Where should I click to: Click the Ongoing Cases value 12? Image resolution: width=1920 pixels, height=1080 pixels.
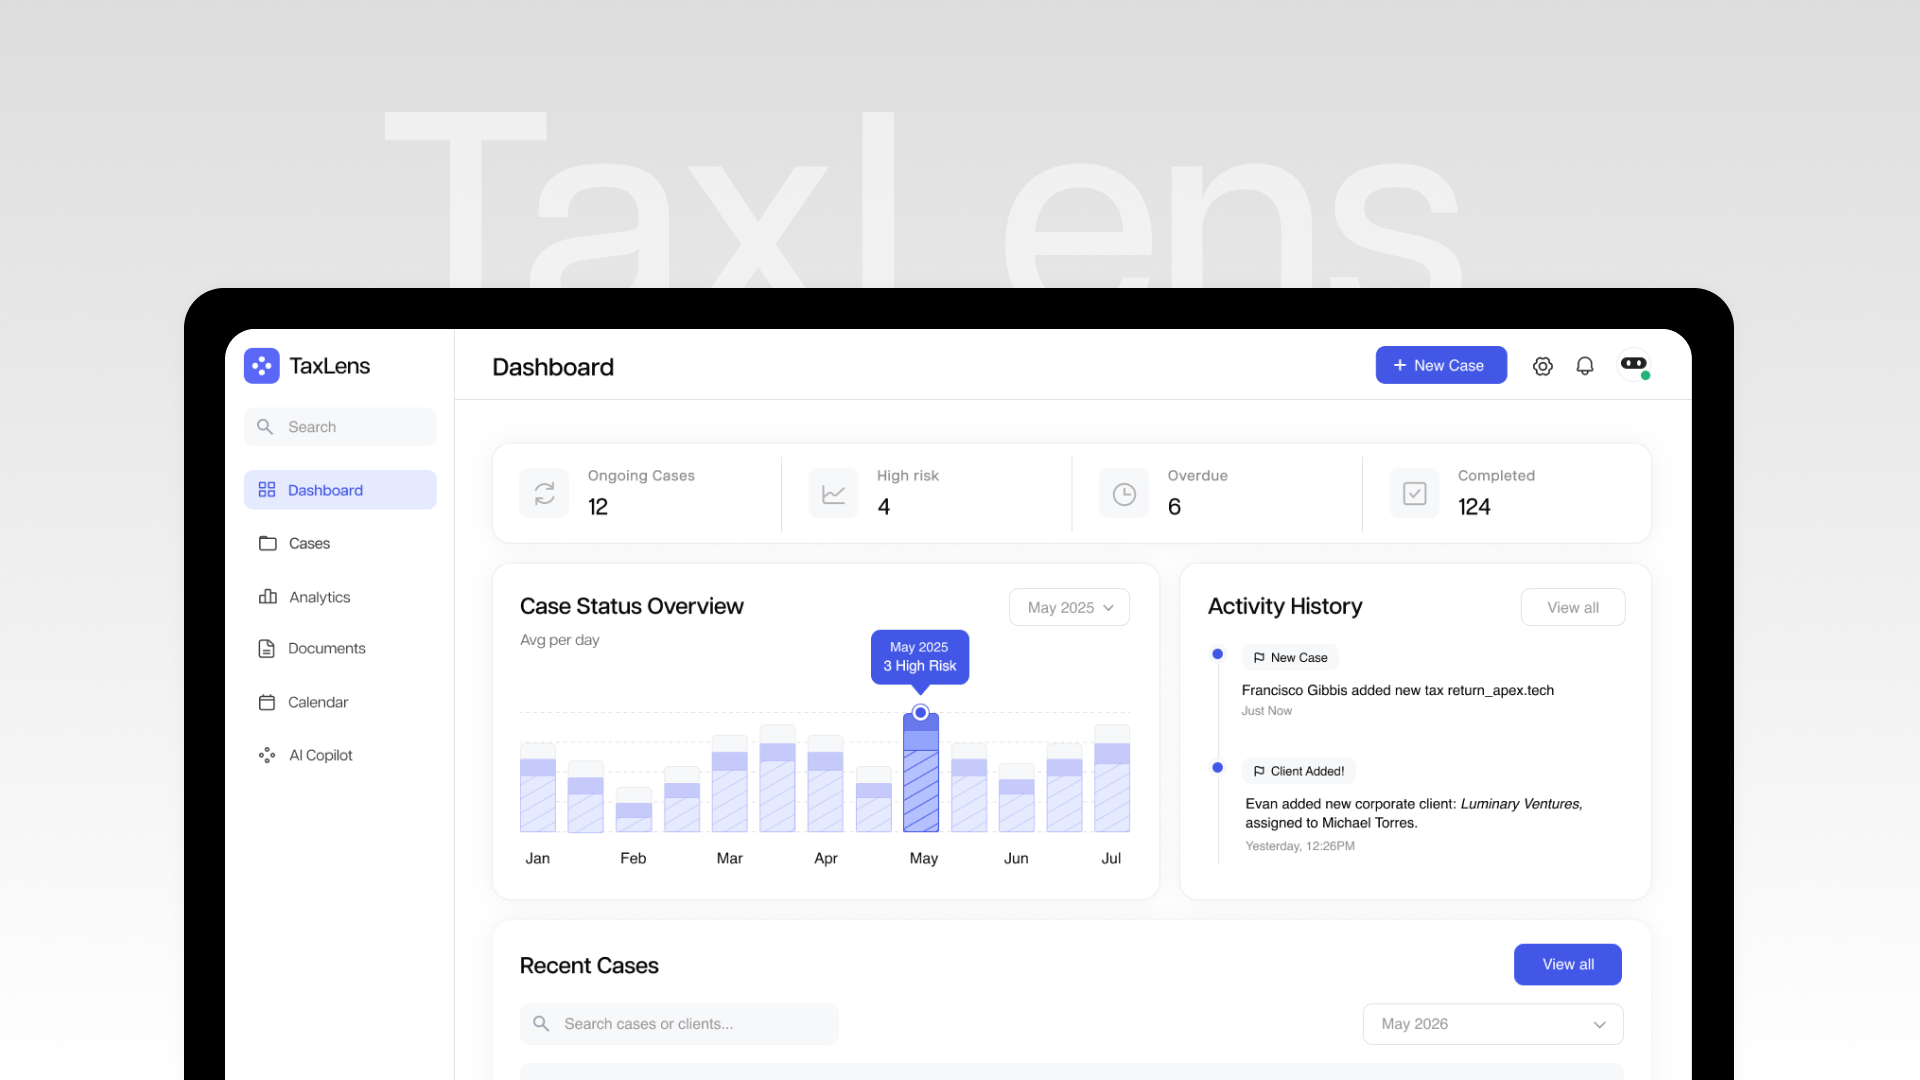pyautogui.click(x=598, y=507)
